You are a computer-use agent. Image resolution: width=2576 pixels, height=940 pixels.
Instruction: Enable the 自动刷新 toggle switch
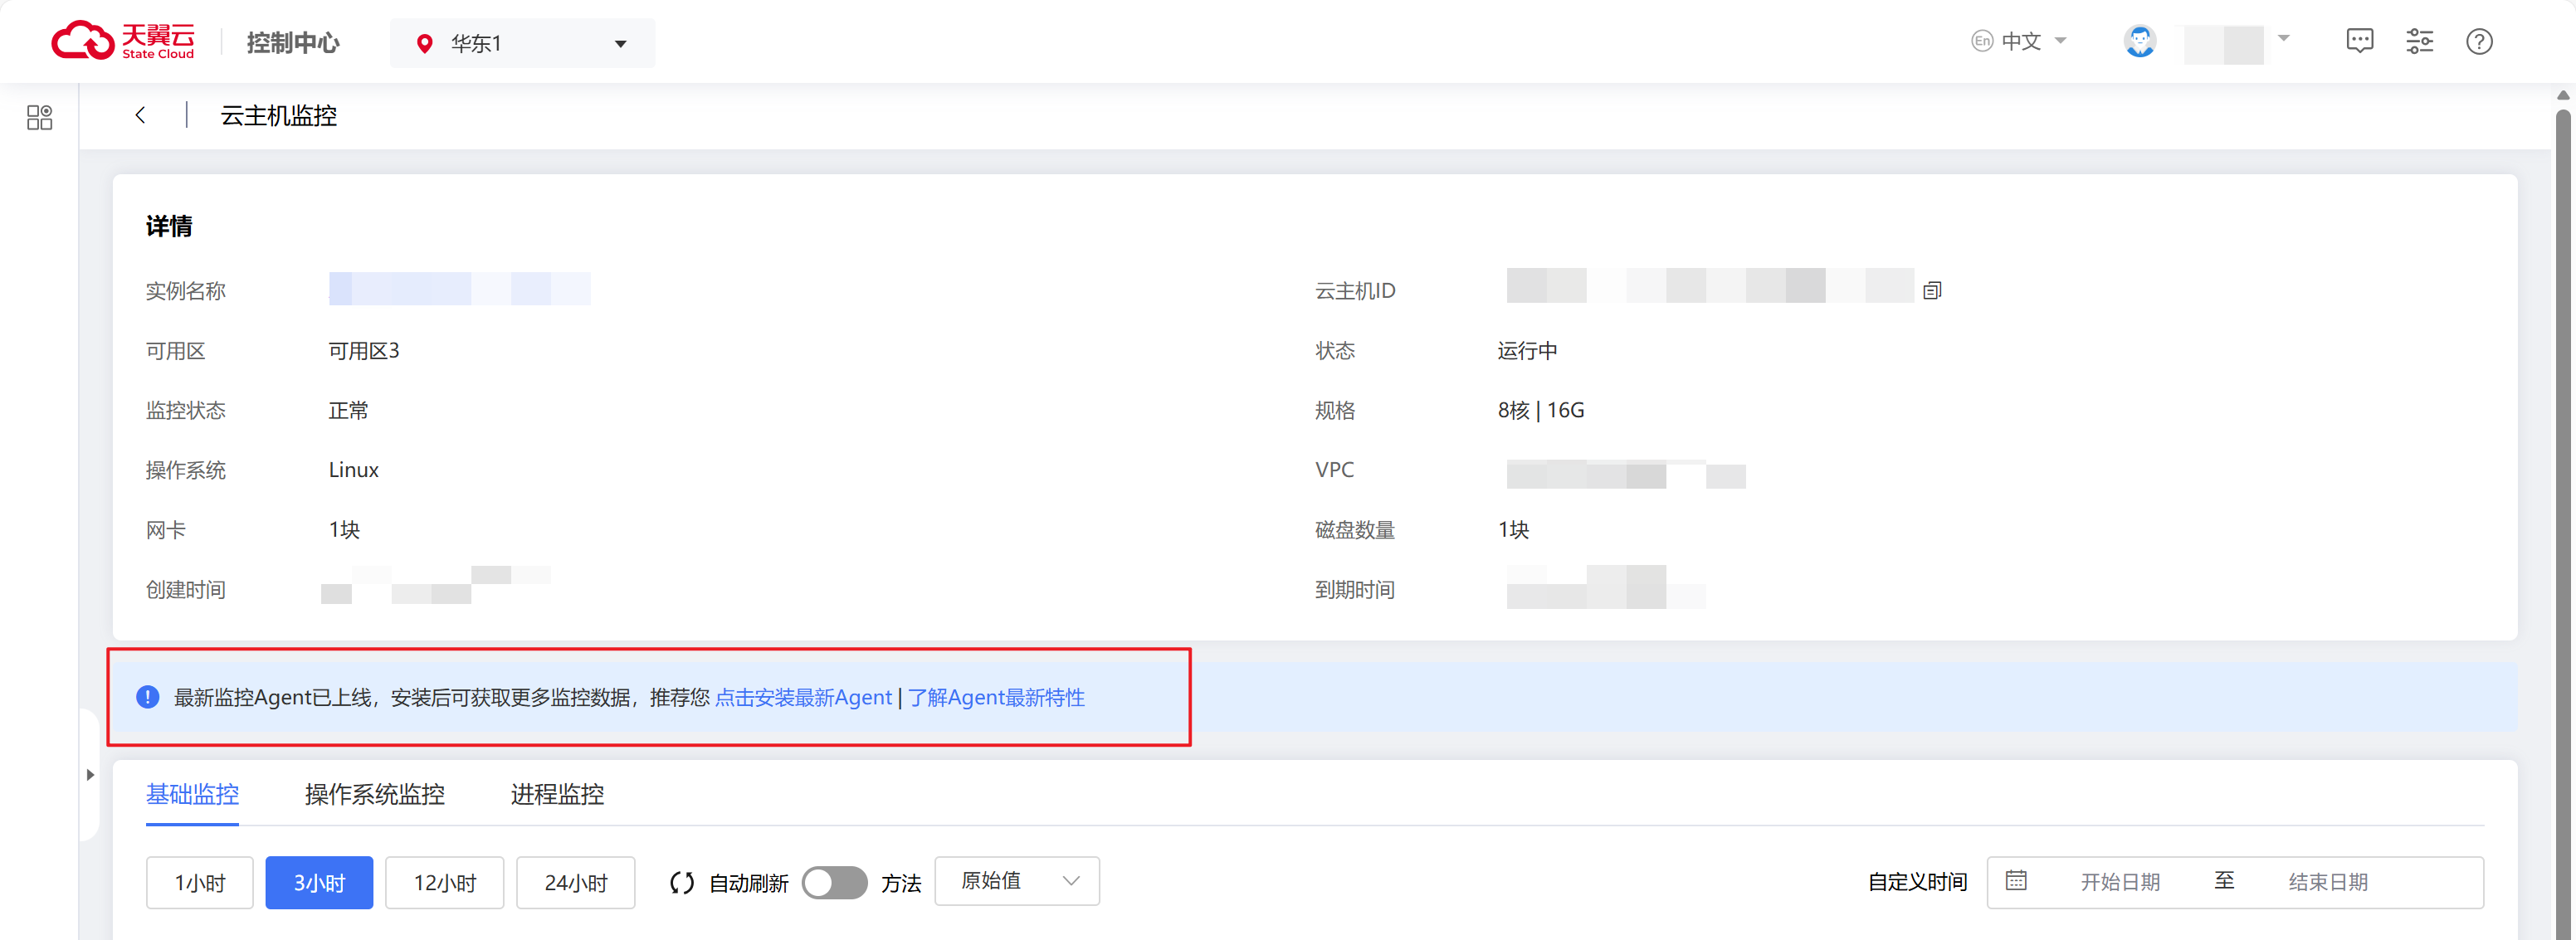coord(834,883)
